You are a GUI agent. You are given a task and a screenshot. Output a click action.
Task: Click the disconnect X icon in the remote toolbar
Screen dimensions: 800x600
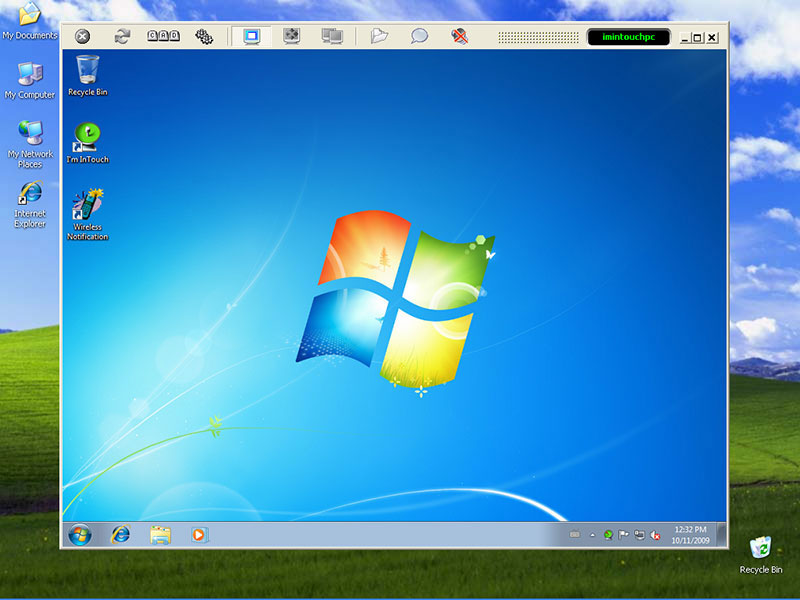[x=82, y=36]
